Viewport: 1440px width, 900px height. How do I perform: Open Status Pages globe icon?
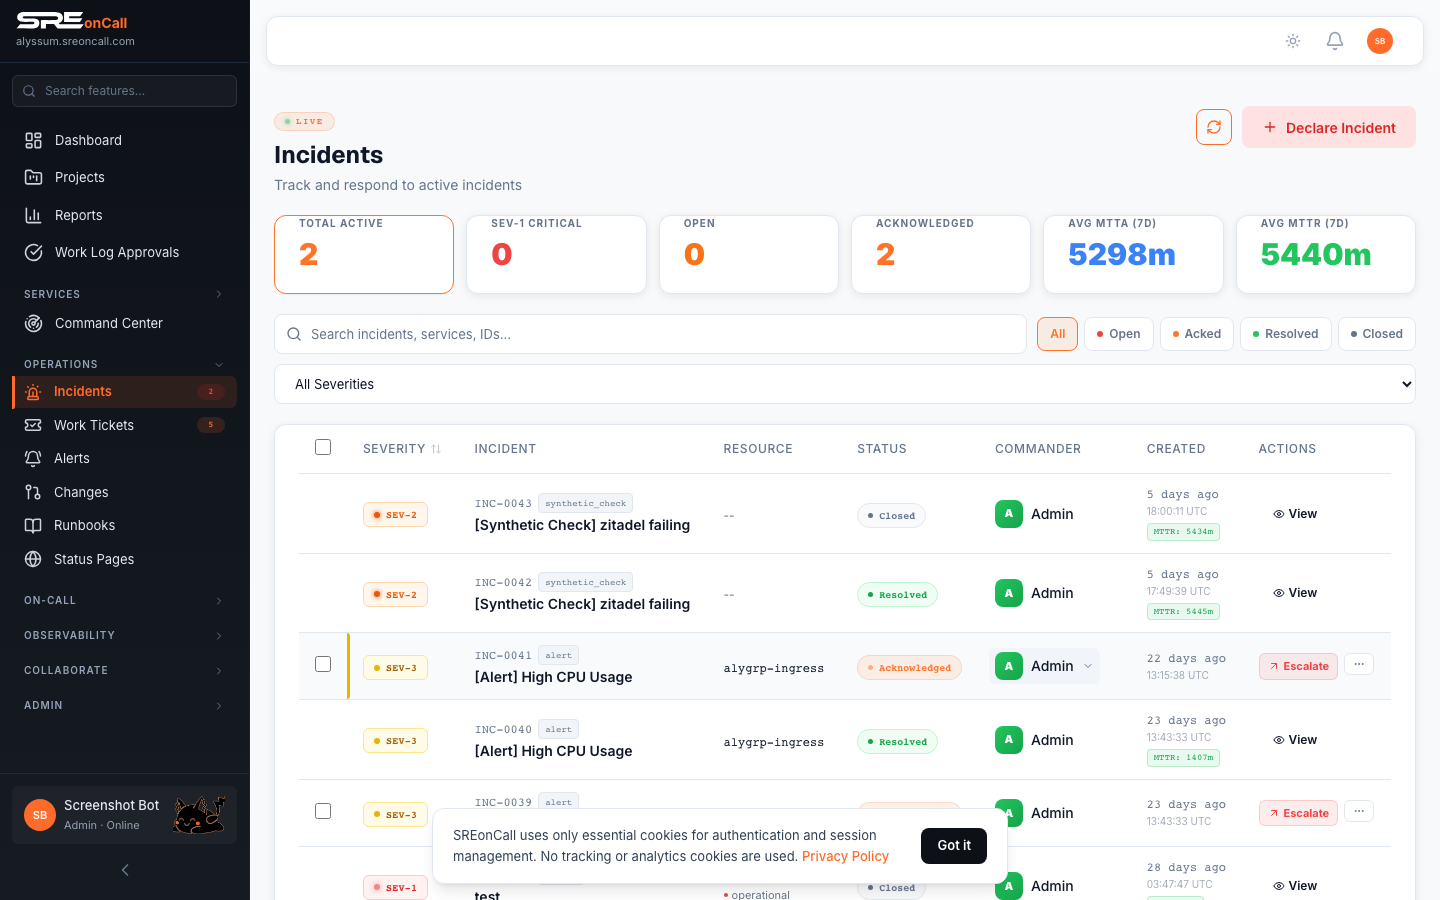pyautogui.click(x=33, y=559)
